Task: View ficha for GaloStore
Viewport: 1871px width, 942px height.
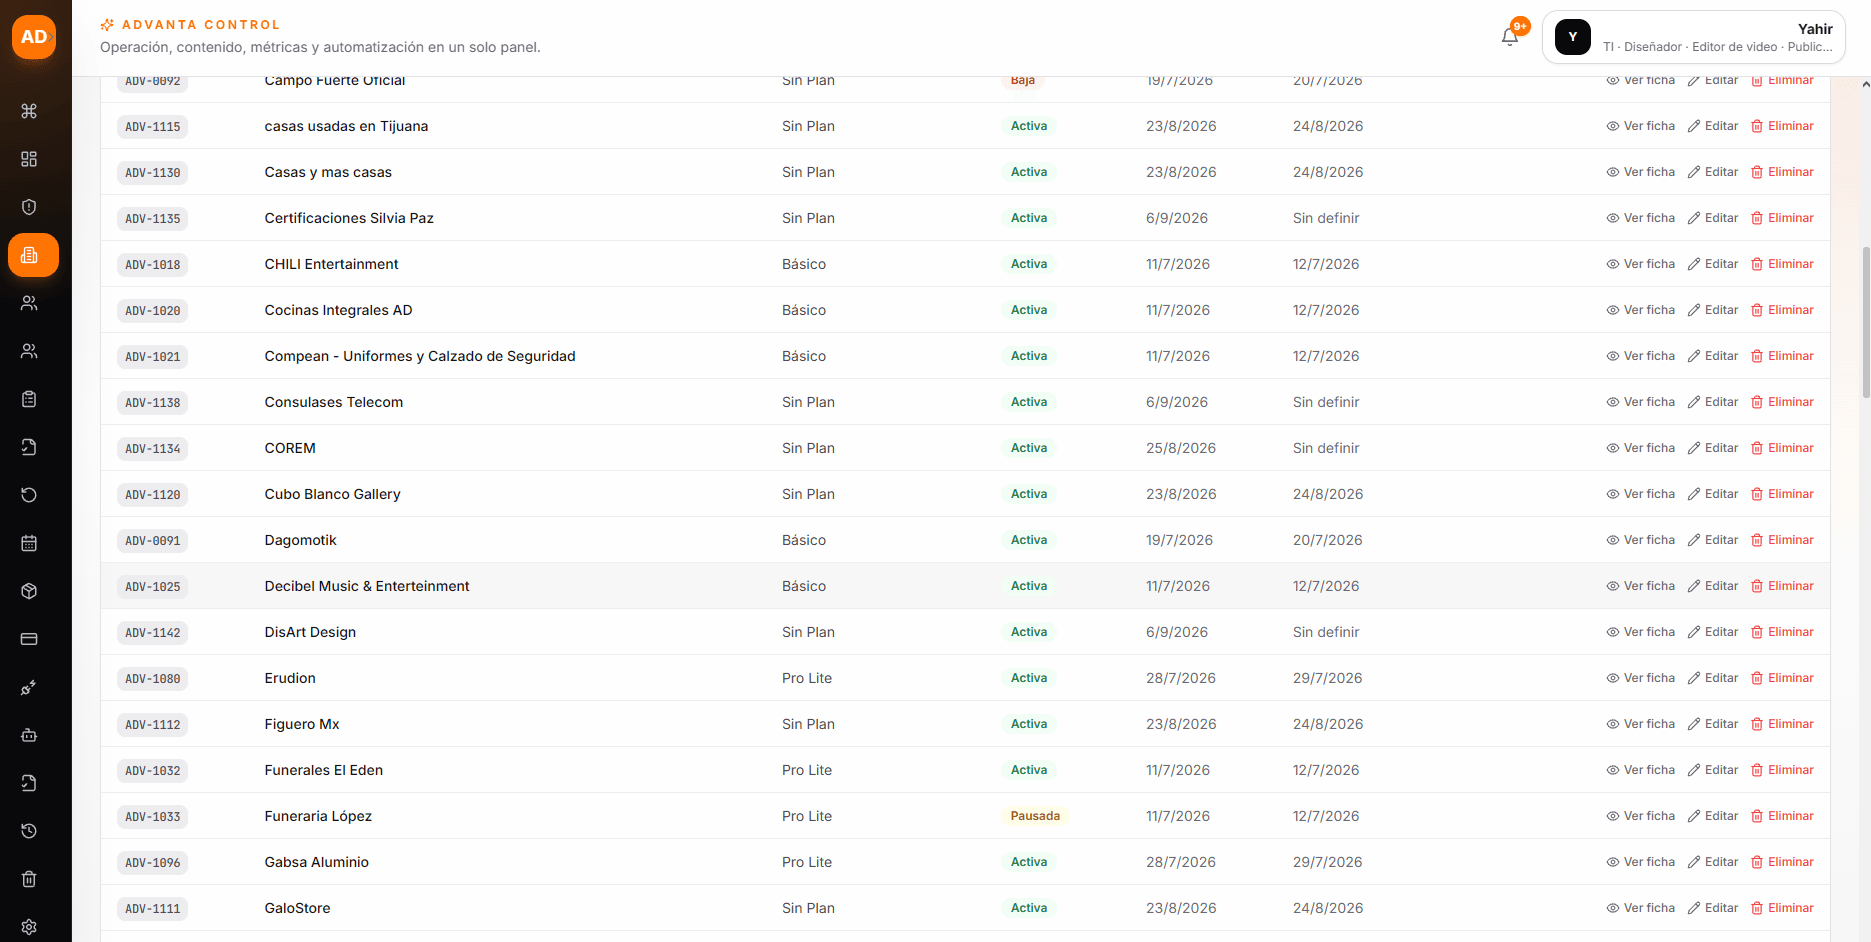Action: 1640,908
